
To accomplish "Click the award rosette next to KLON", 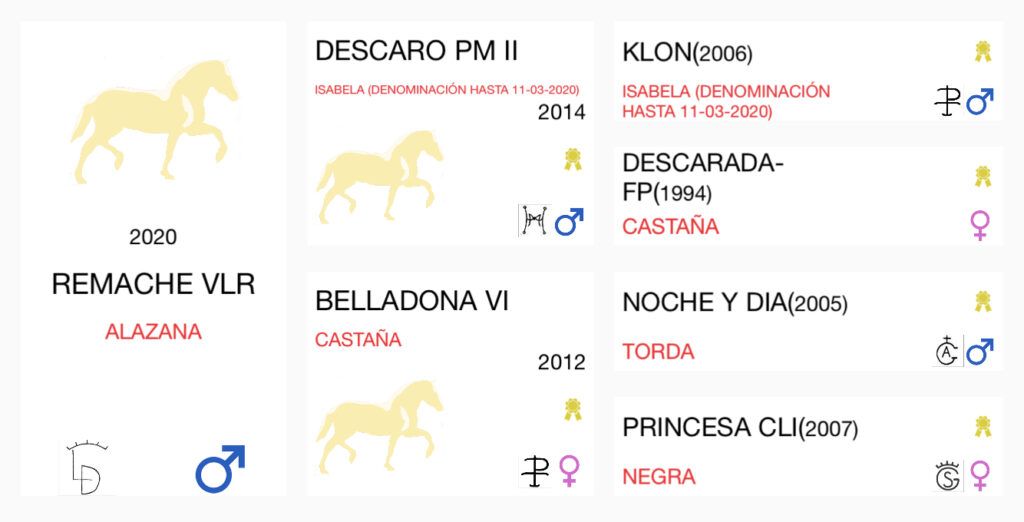I will pos(983,52).
